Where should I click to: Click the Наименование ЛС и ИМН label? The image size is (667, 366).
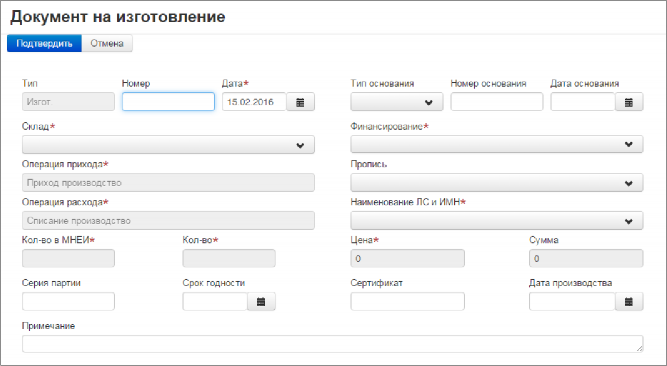tap(408, 202)
